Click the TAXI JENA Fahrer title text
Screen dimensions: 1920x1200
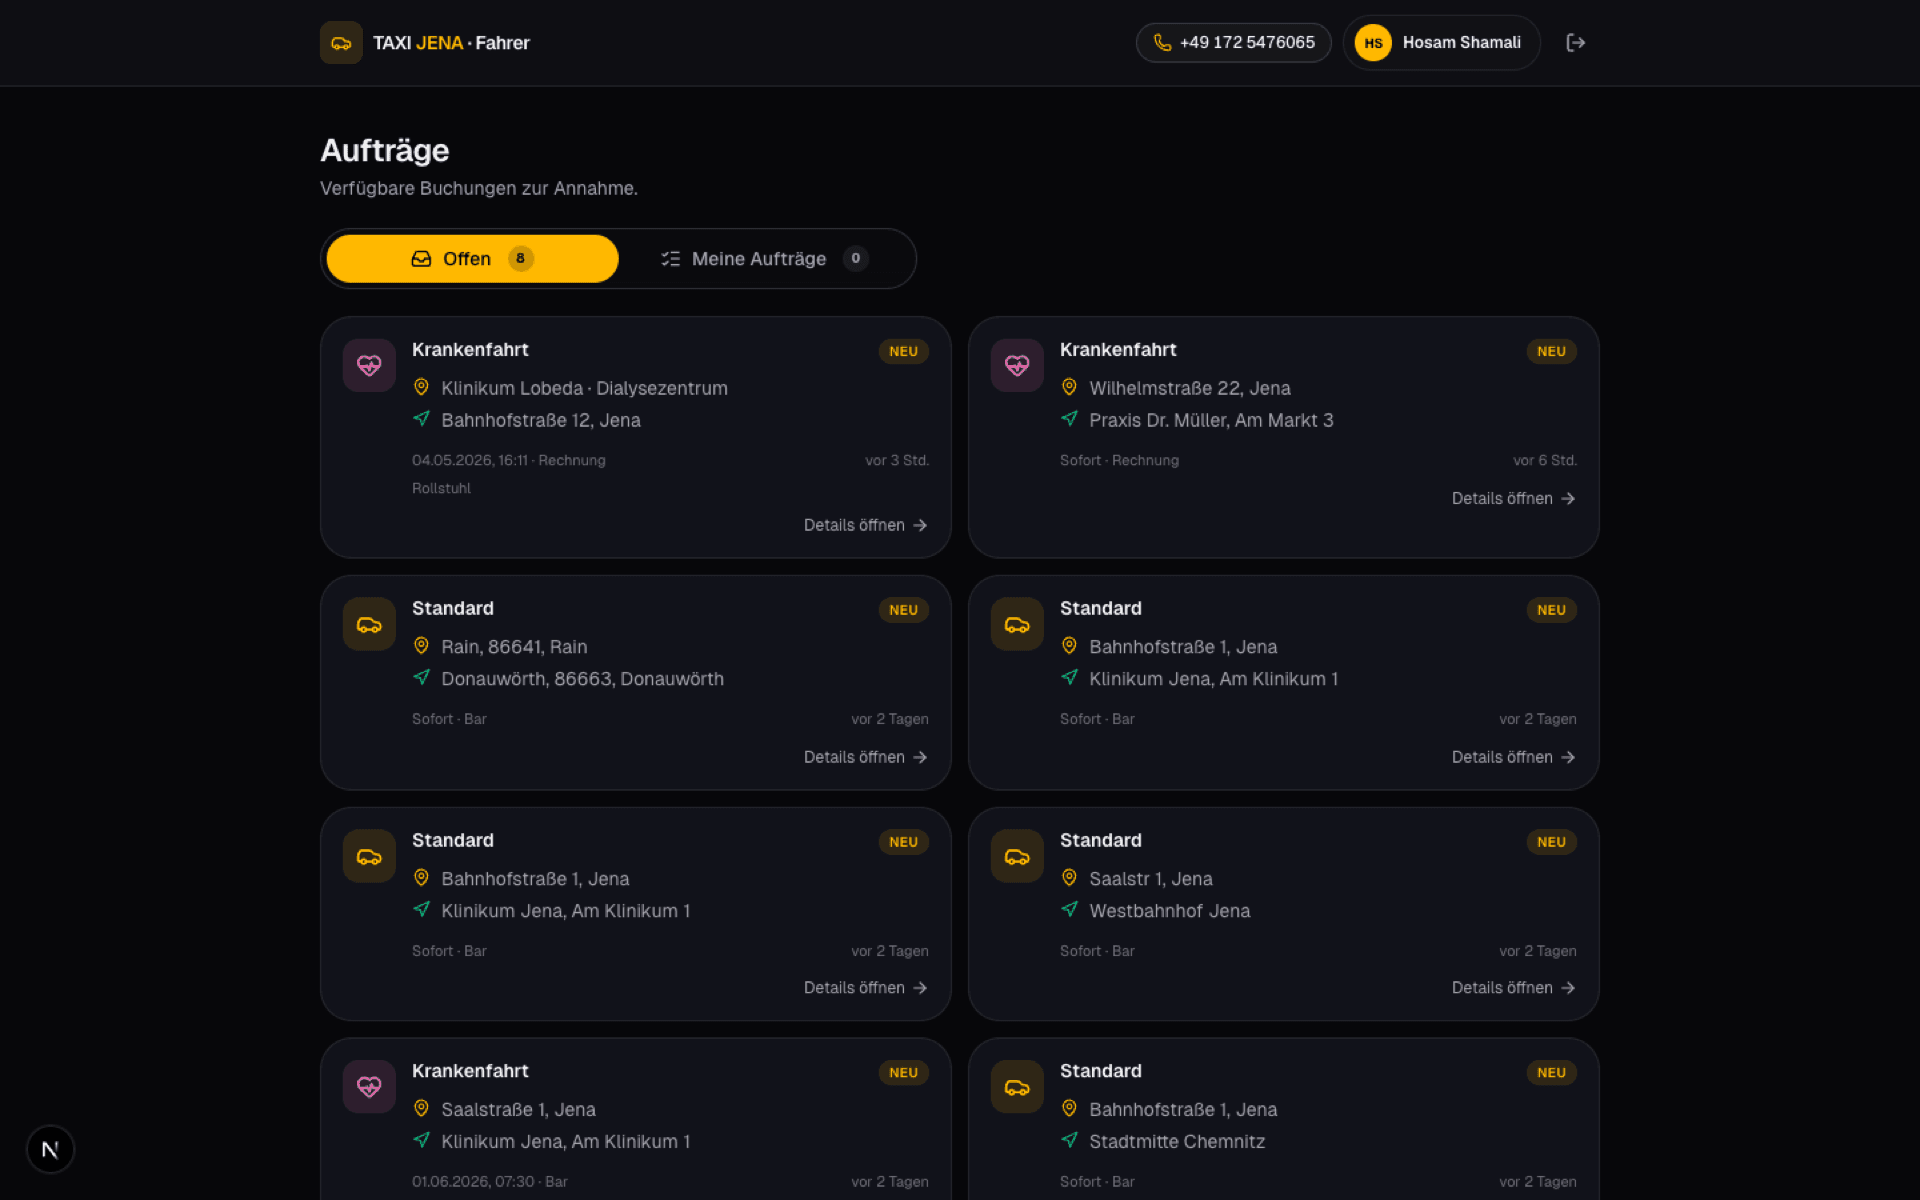(451, 43)
